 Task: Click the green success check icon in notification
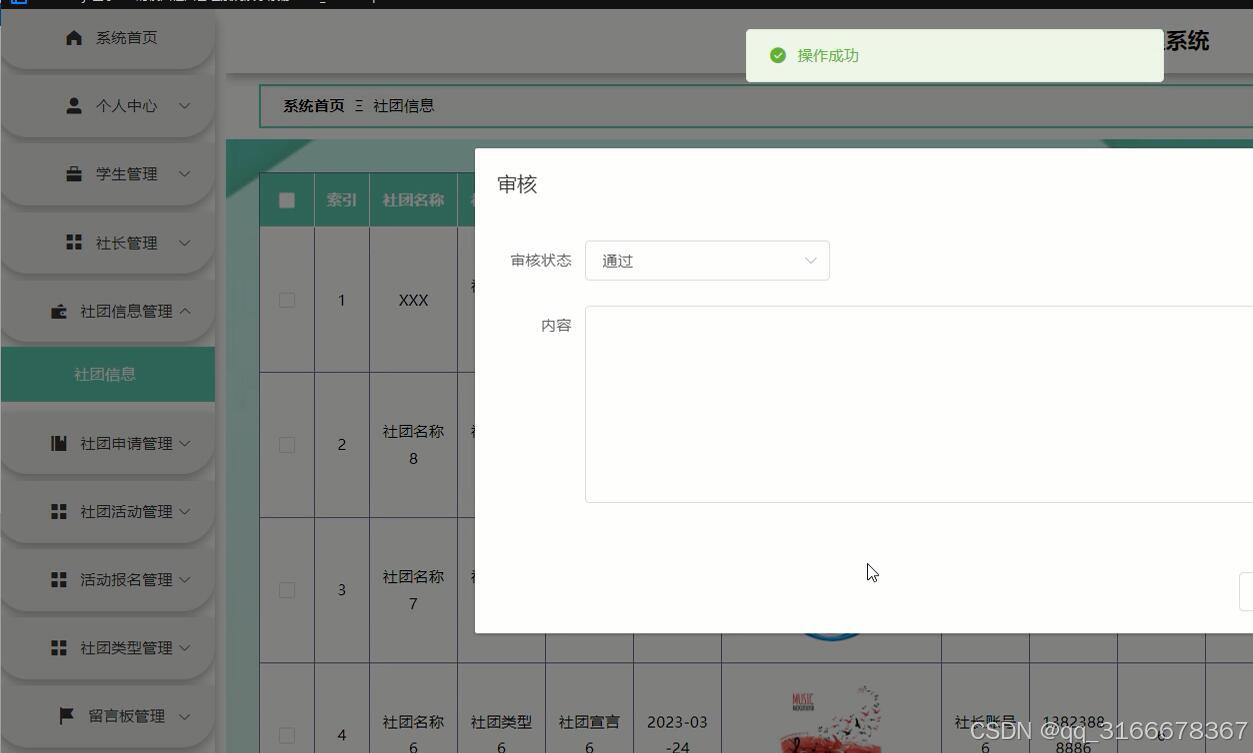tap(778, 55)
